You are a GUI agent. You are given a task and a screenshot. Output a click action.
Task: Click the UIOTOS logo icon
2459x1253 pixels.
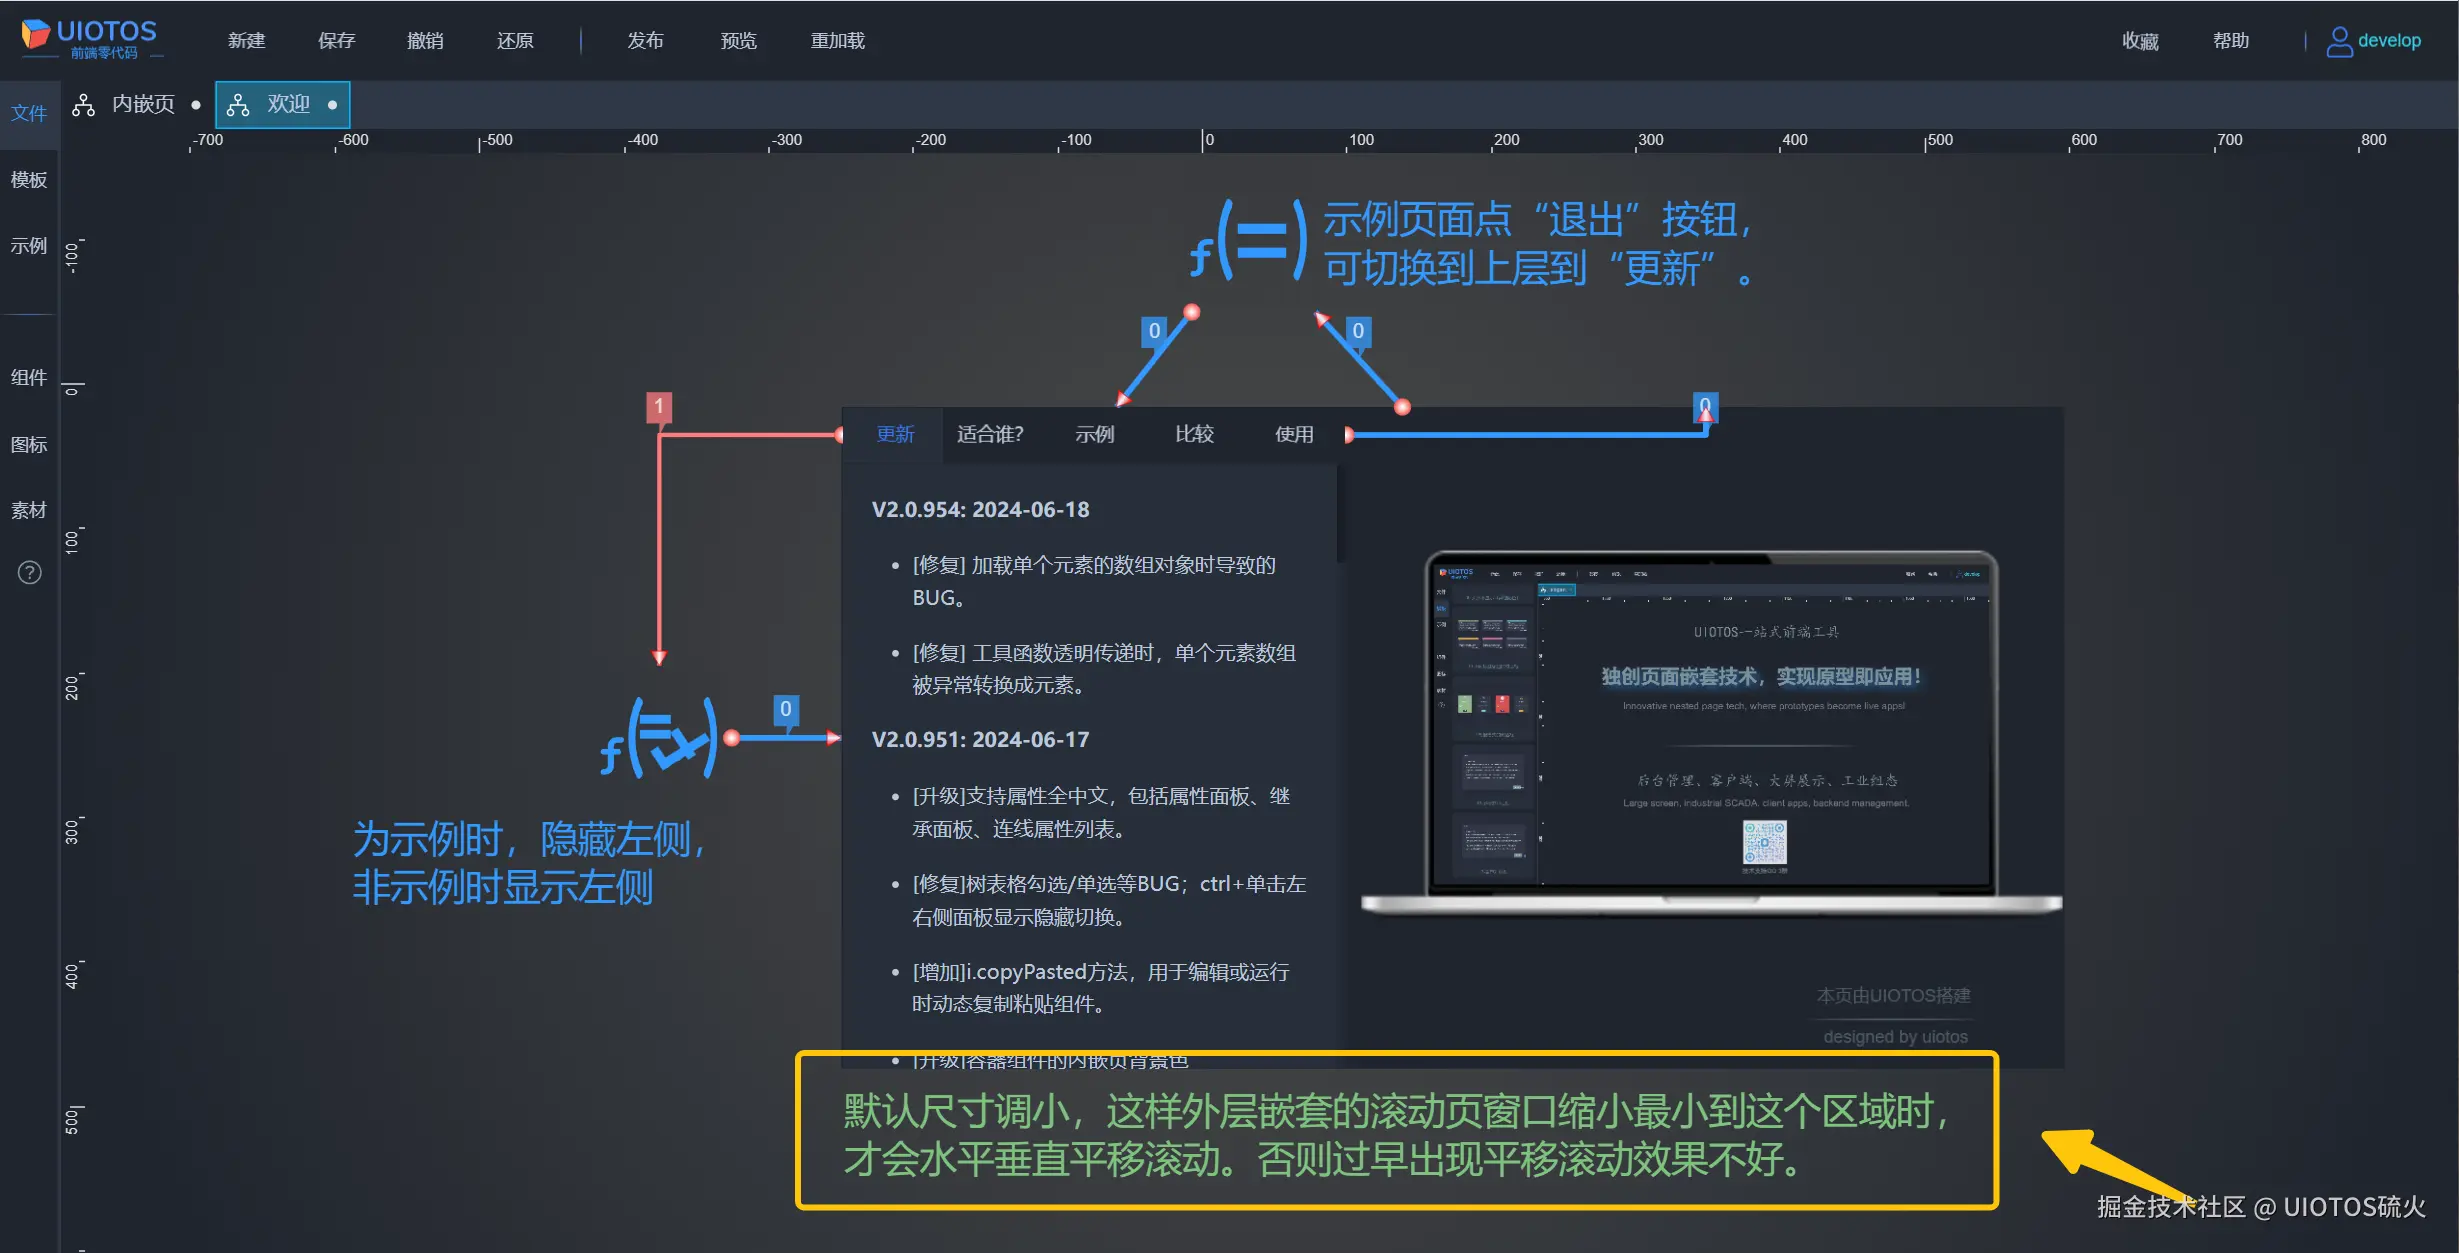pos(36,35)
